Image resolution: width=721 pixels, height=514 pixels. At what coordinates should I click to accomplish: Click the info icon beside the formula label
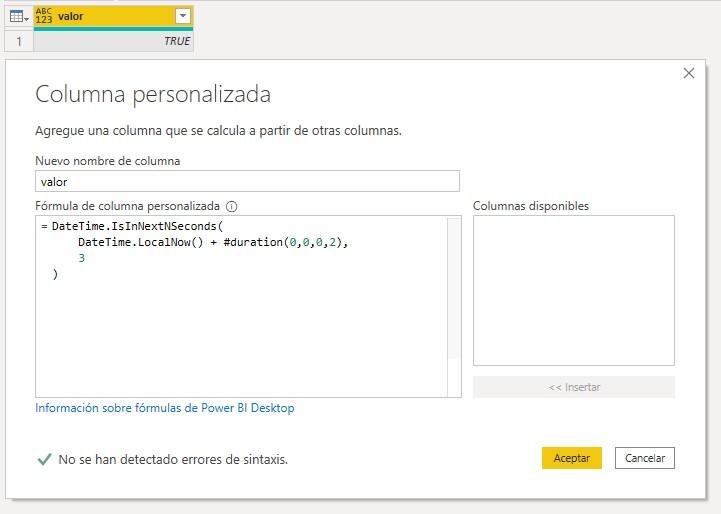point(232,206)
